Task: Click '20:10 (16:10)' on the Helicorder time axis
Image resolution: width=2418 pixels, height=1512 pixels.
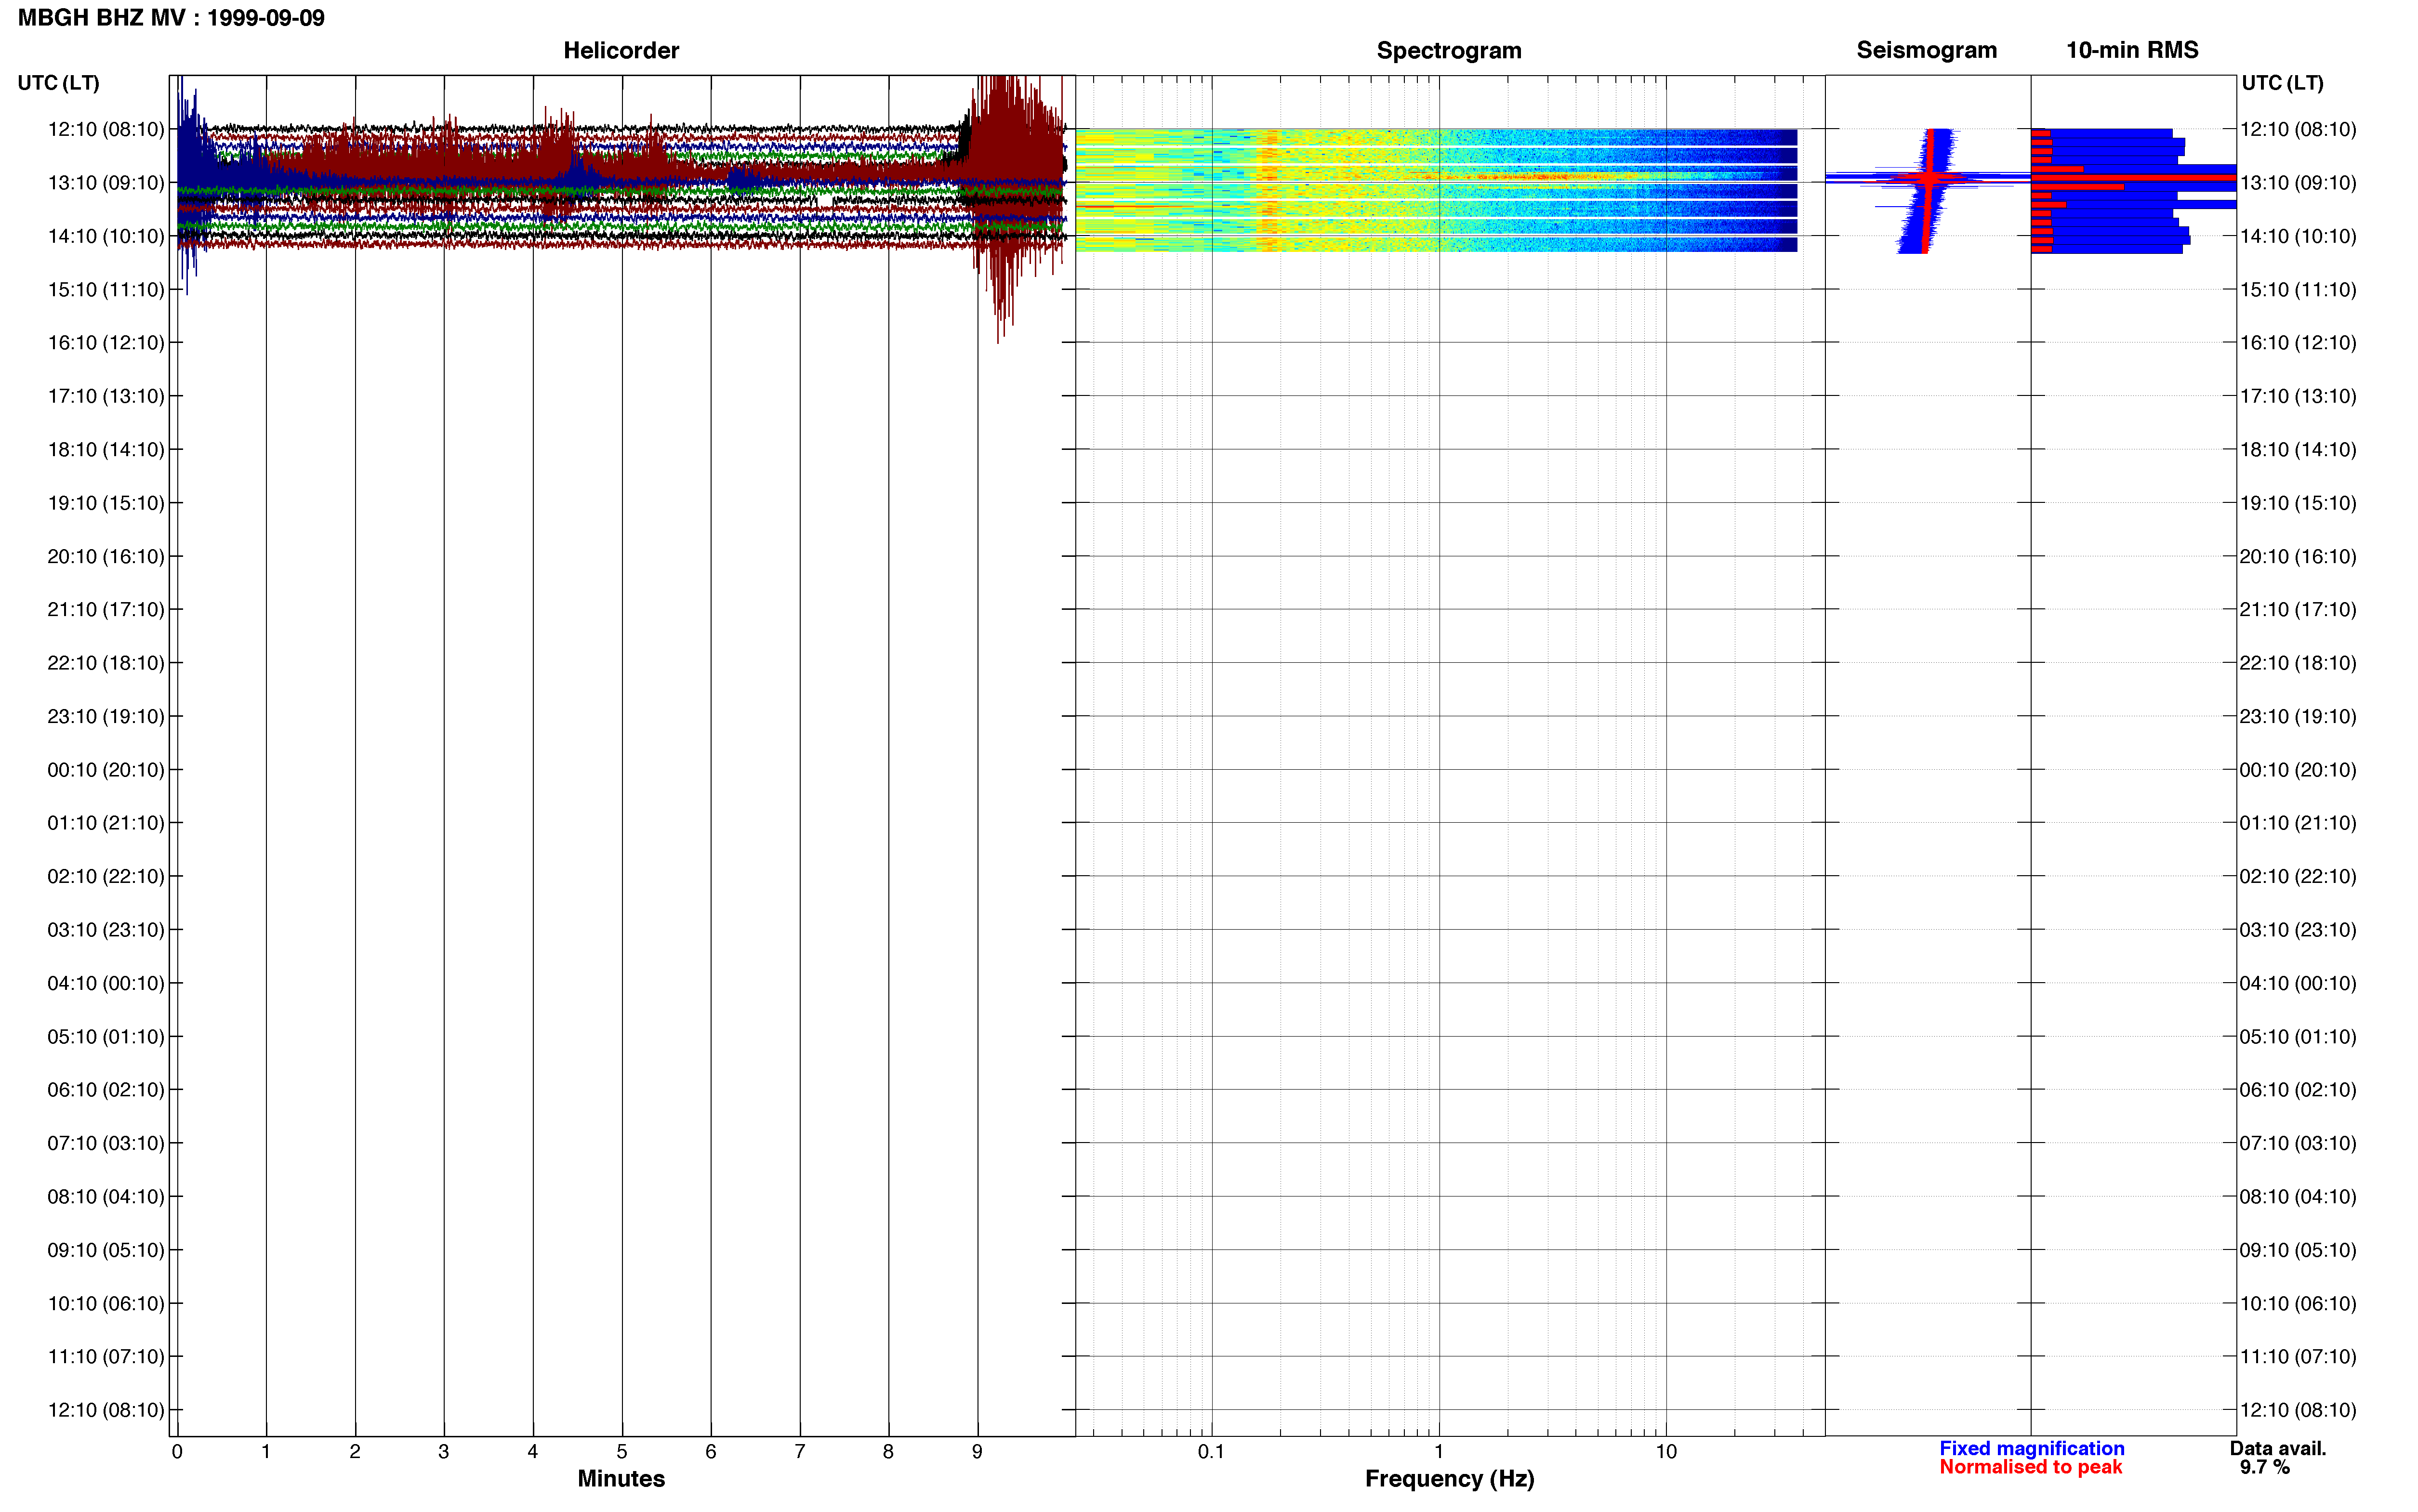Action: pyautogui.click(x=106, y=556)
